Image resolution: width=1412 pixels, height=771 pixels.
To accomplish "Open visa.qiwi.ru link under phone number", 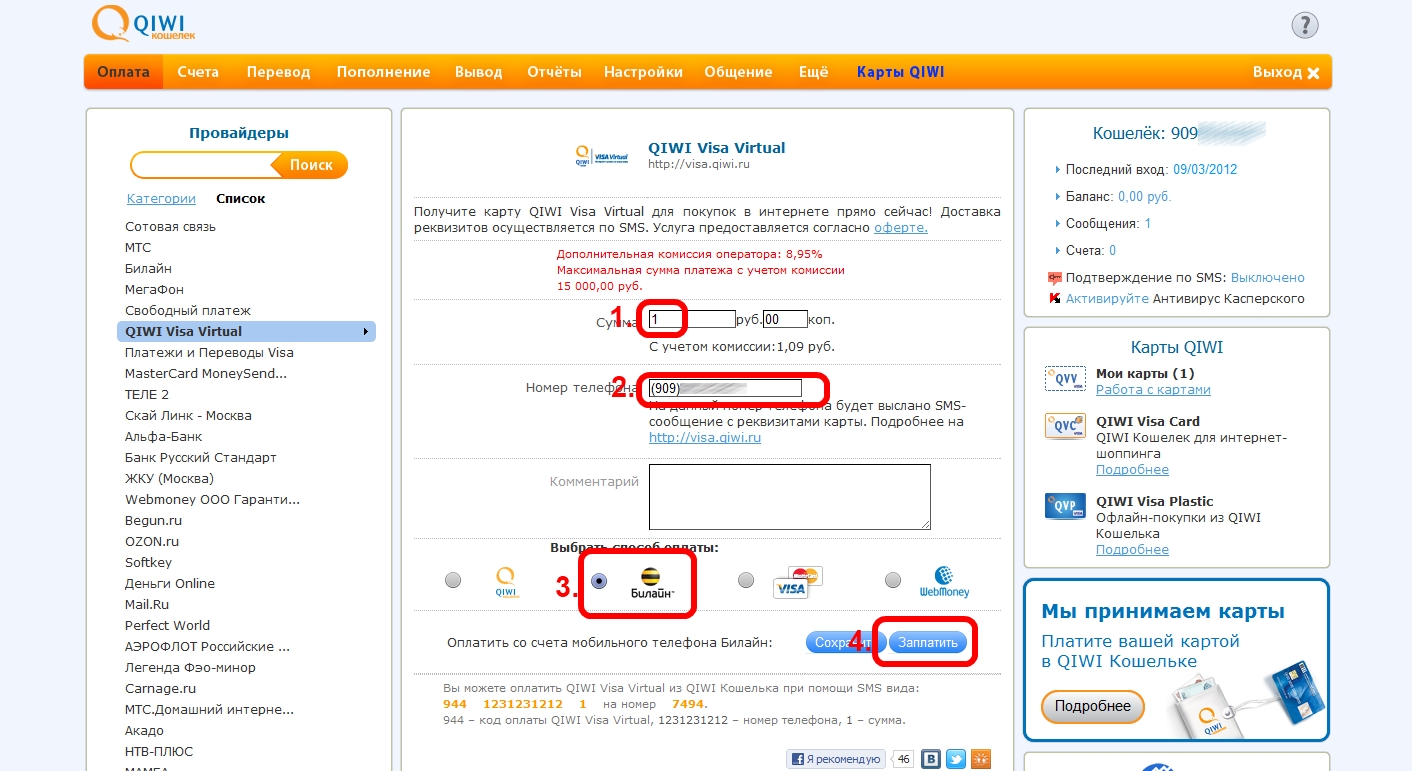I will pyautogui.click(x=705, y=438).
